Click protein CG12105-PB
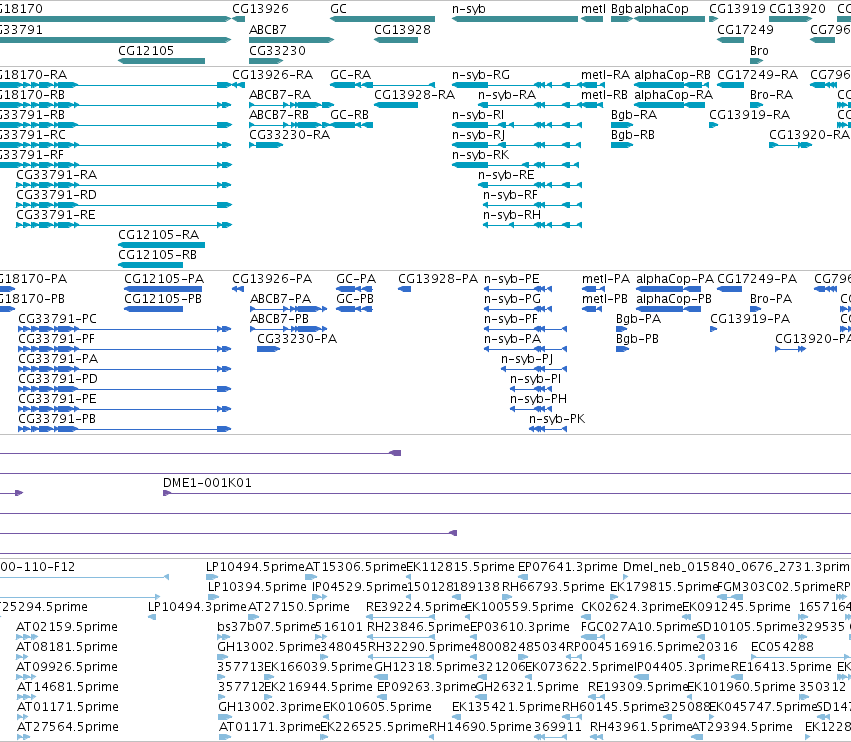This screenshot has width=851, height=742. pyautogui.click(x=163, y=299)
